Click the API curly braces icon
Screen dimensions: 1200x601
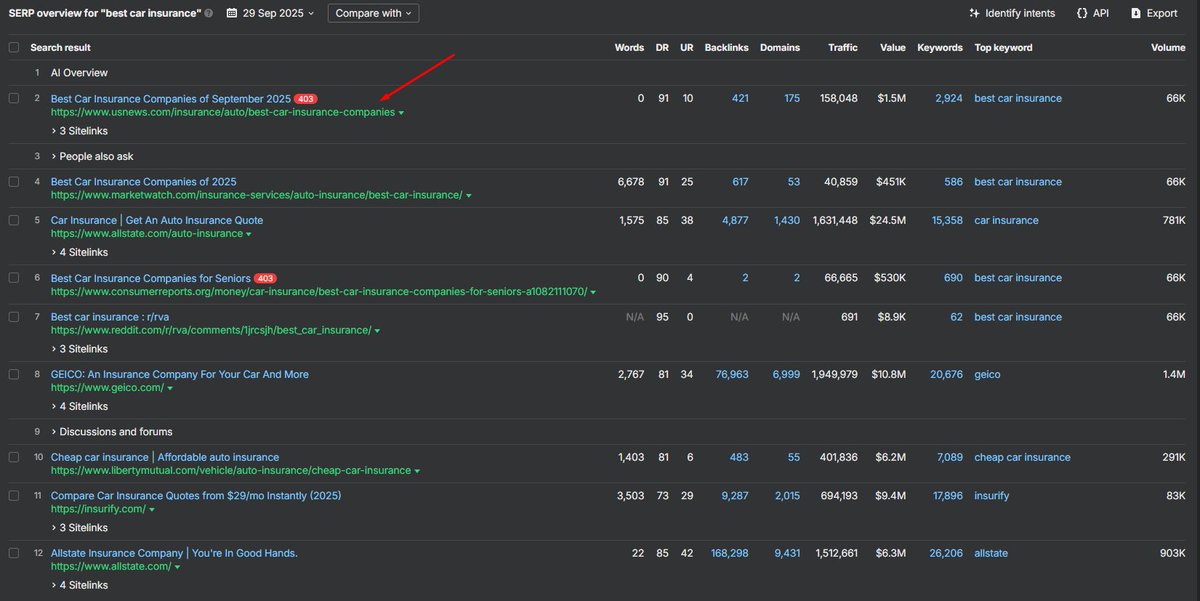point(1082,13)
